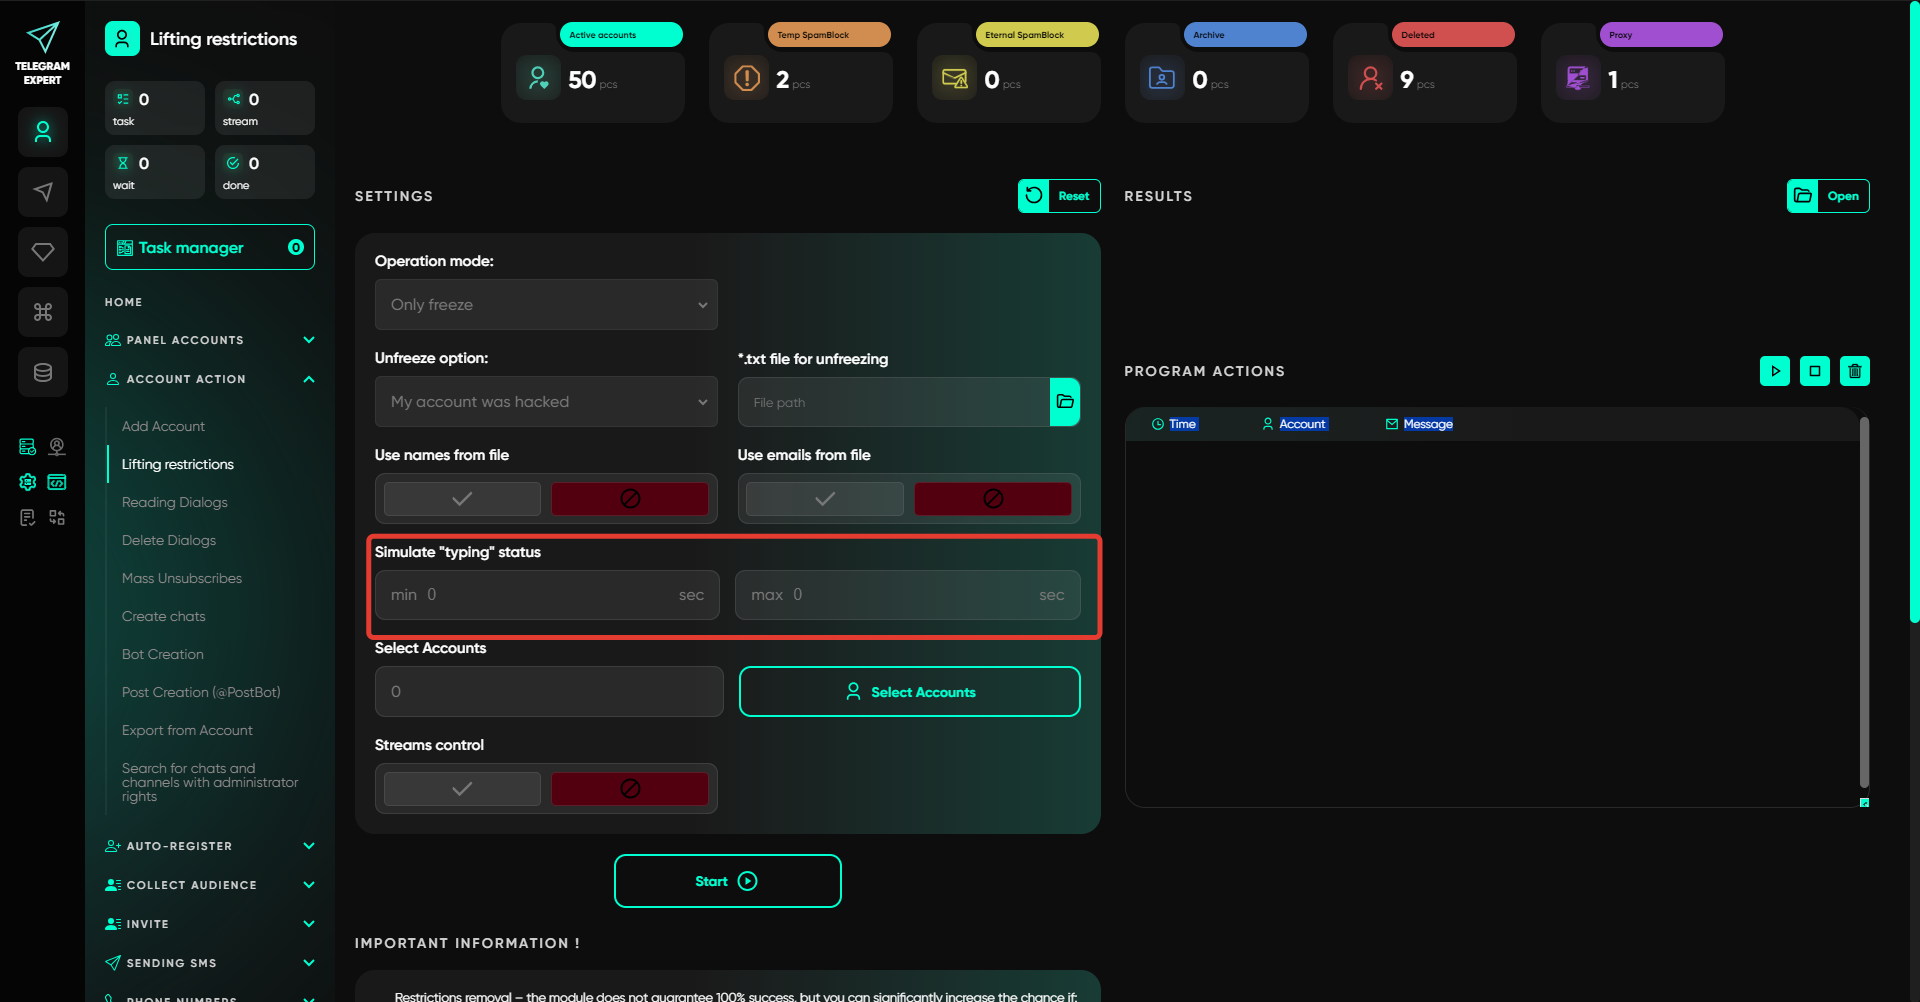Image resolution: width=1920 pixels, height=1002 pixels.
Task: Open the results folder
Action: pyautogui.click(x=1828, y=196)
